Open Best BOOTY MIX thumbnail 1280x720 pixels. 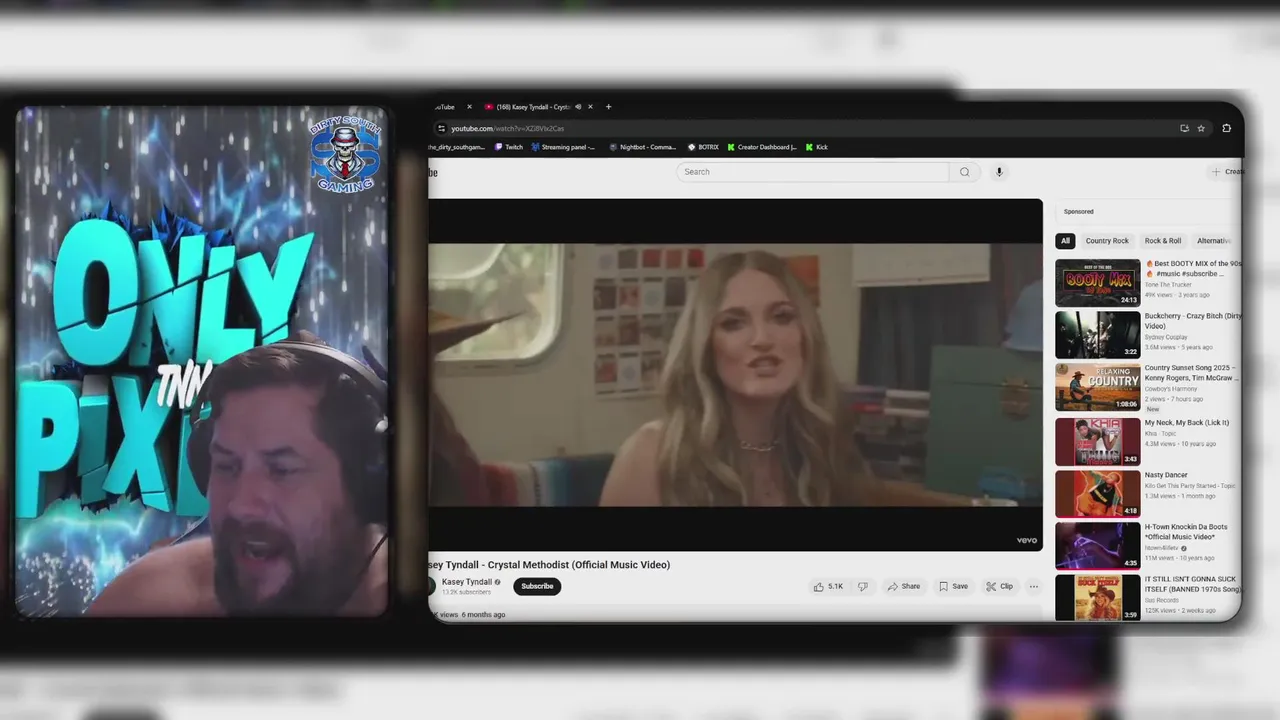pyautogui.click(x=1097, y=283)
